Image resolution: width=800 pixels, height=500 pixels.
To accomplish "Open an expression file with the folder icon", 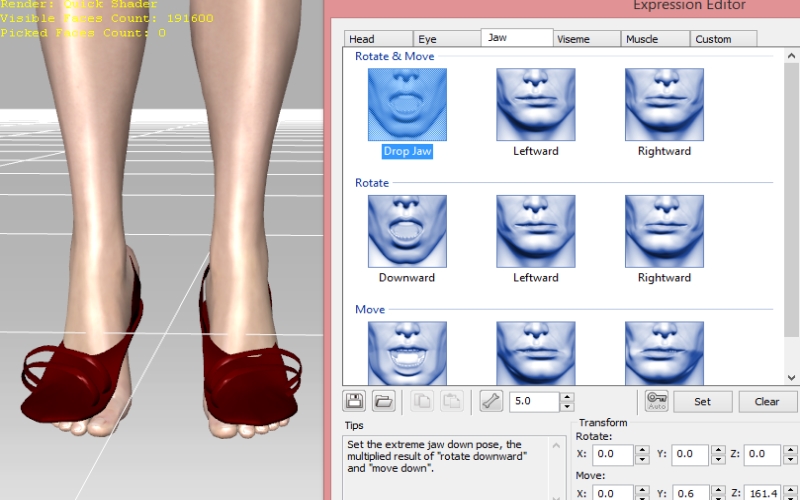I will click(x=383, y=401).
